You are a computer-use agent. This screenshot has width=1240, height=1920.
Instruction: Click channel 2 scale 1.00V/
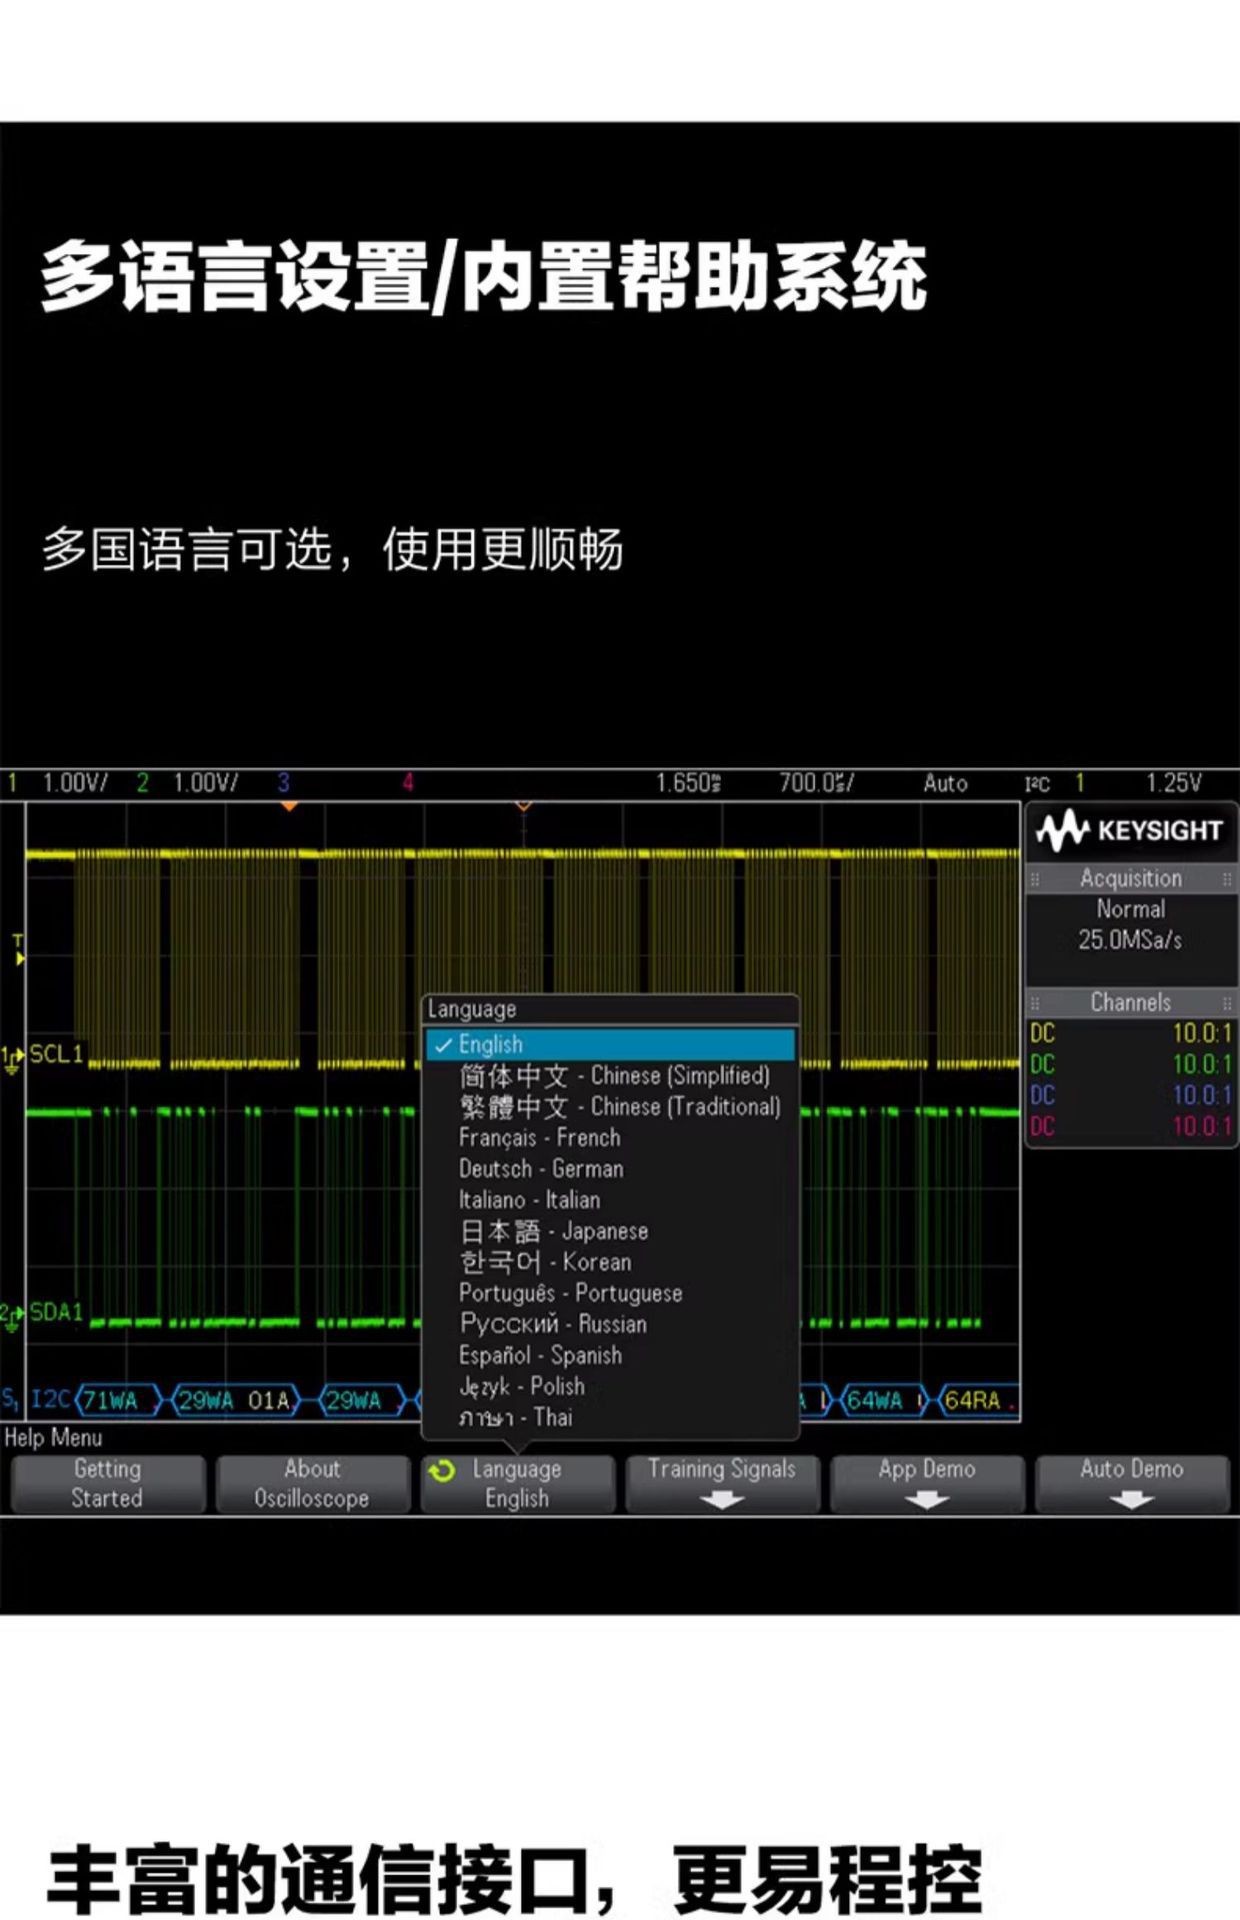click(x=206, y=783)
